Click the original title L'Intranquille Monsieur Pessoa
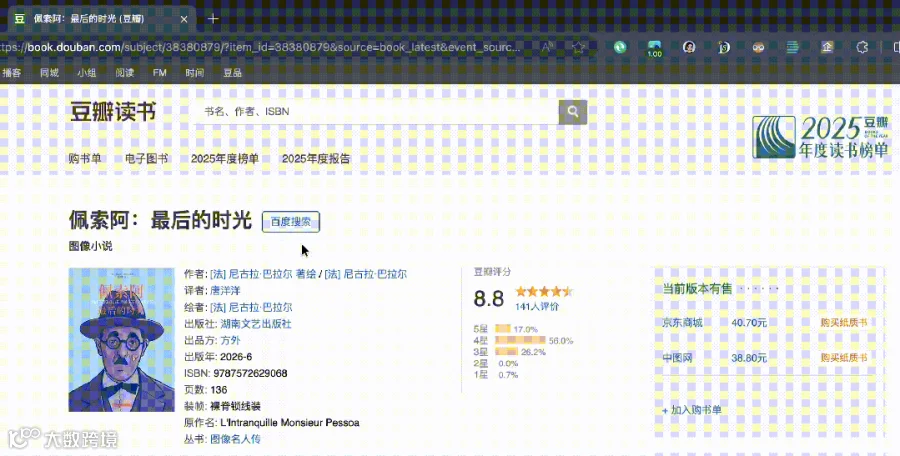This screenshot has width=900, height=456. point(290,423)
